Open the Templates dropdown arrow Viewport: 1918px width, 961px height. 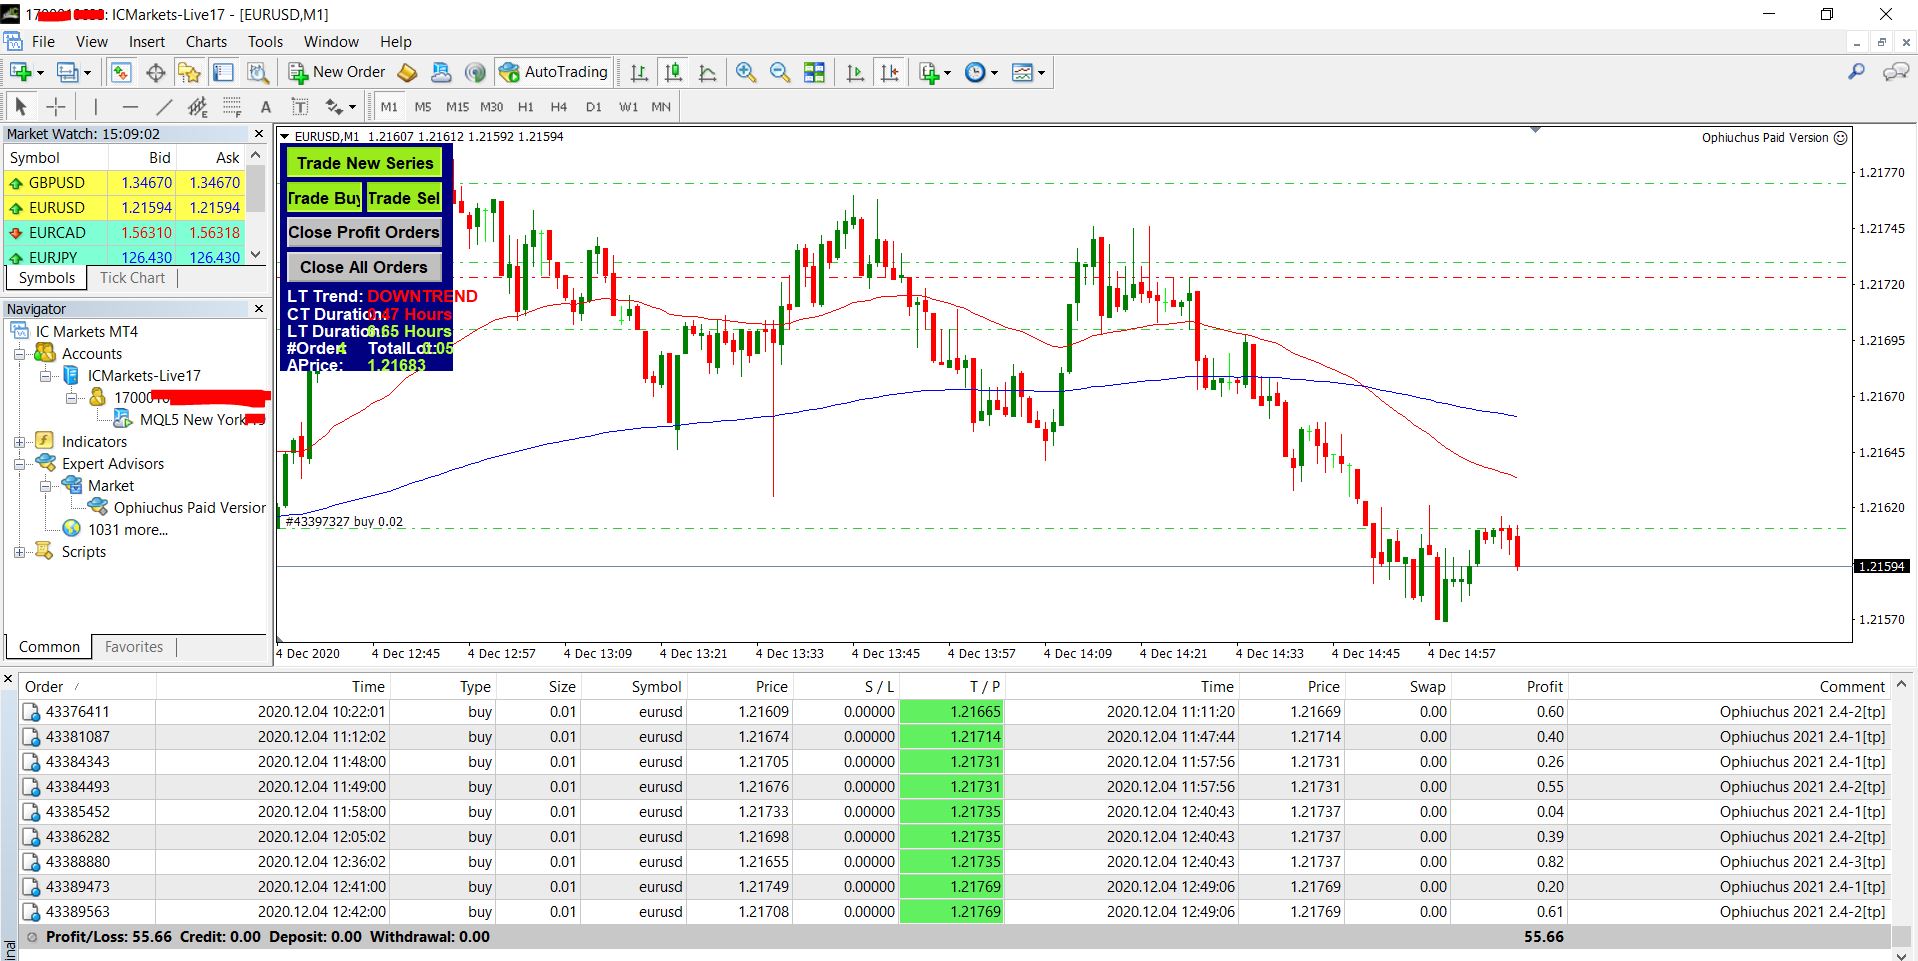(x=1041, y=73)
